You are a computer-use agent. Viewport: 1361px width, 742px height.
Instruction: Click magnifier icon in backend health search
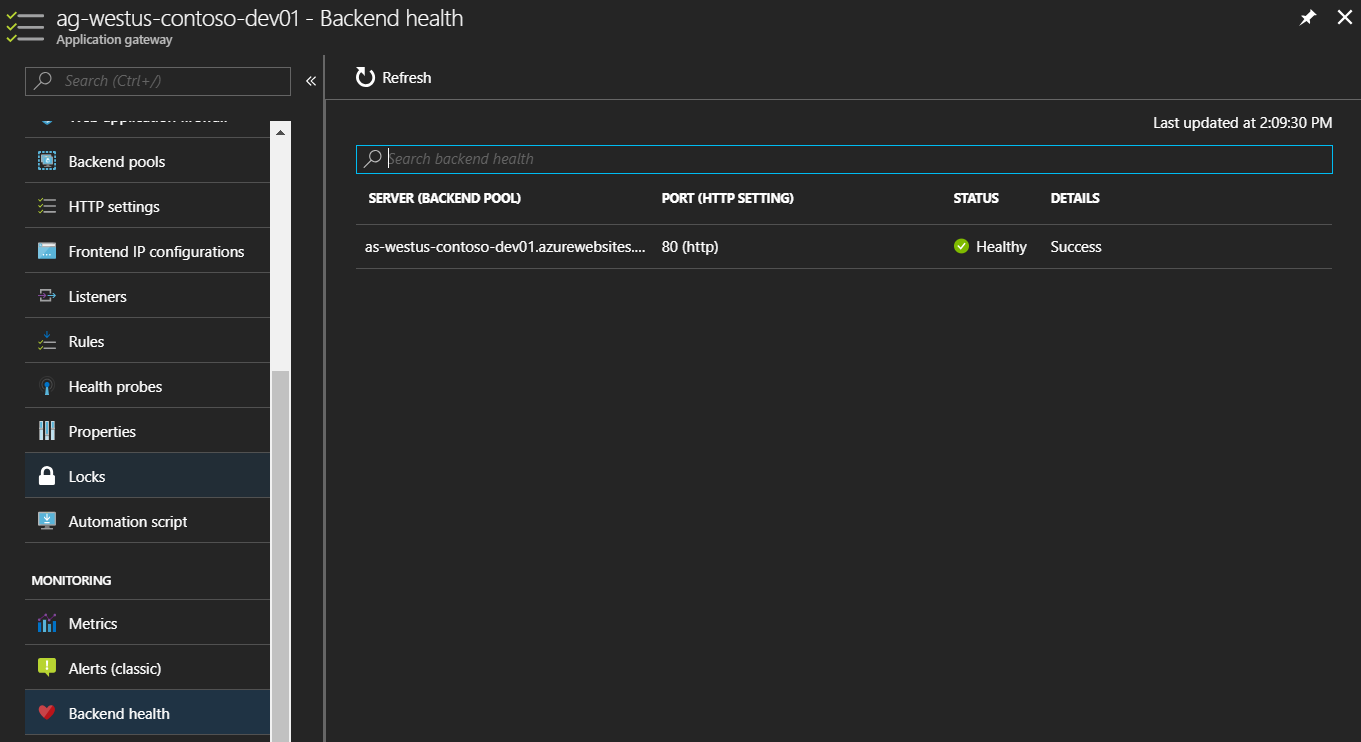pos(373,159)
